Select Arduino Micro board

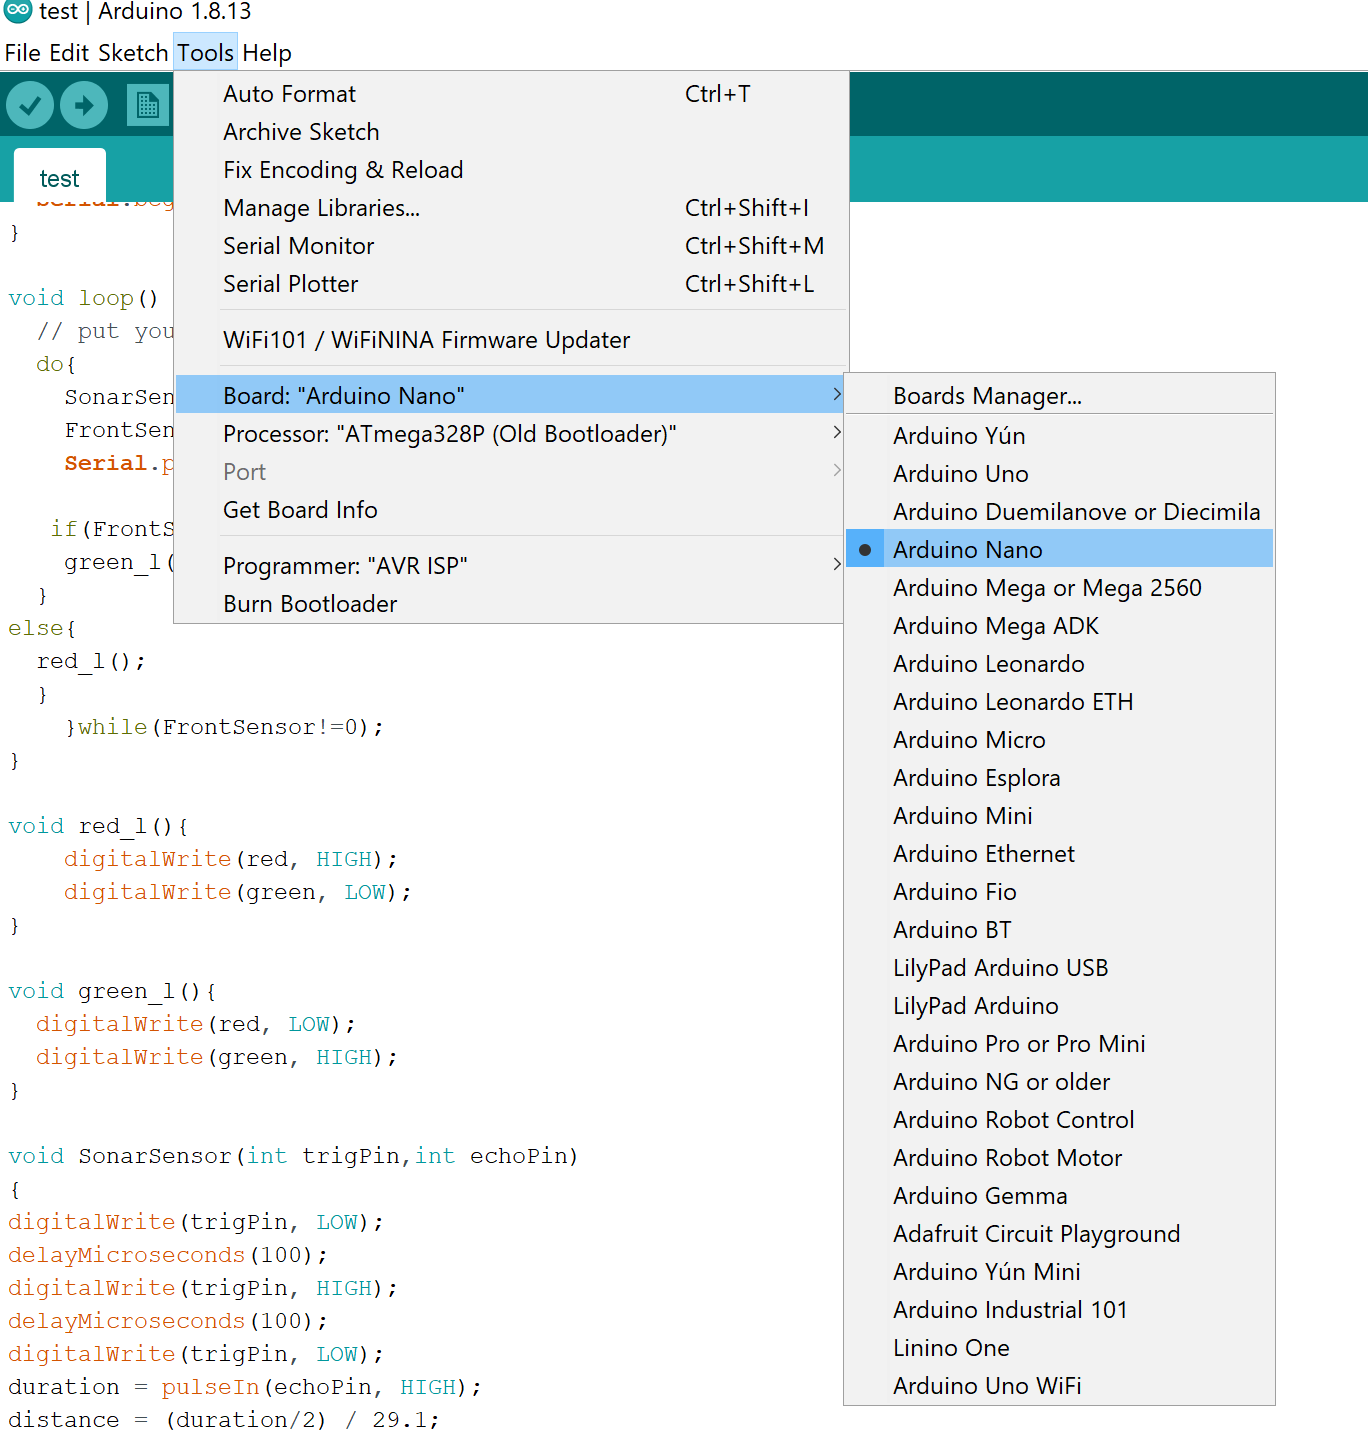[1059, 739]
